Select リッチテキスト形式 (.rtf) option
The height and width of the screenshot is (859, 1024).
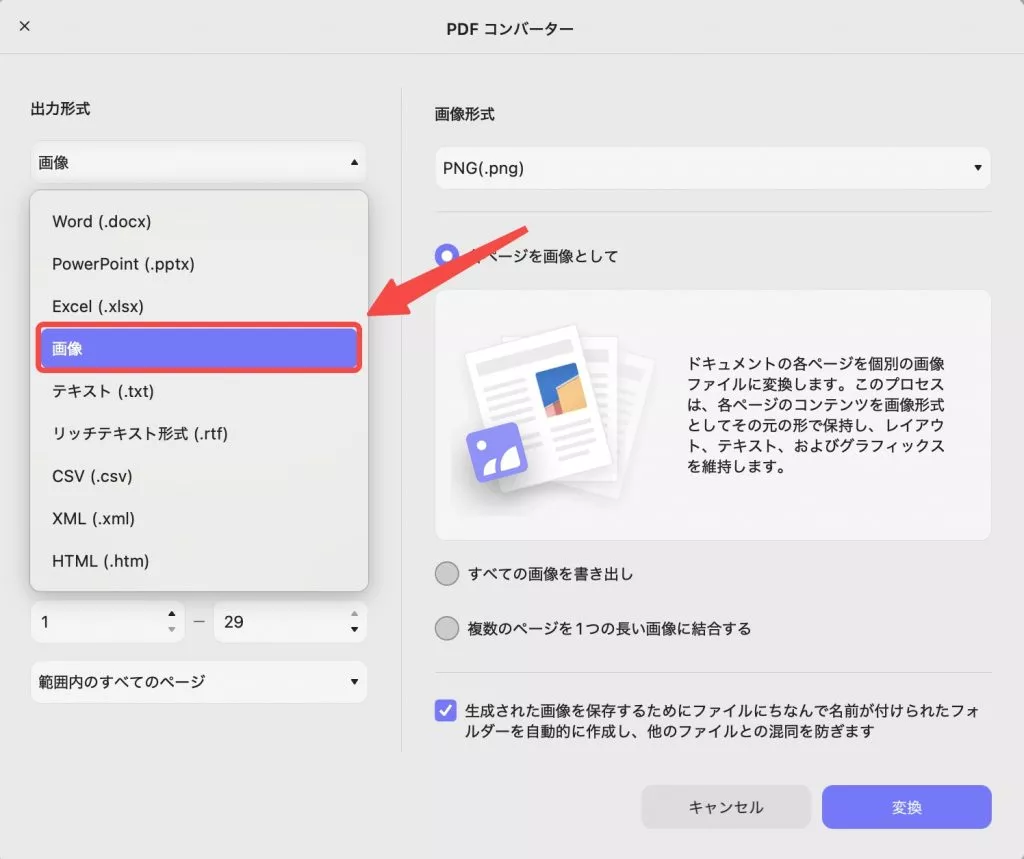[139, 434]
